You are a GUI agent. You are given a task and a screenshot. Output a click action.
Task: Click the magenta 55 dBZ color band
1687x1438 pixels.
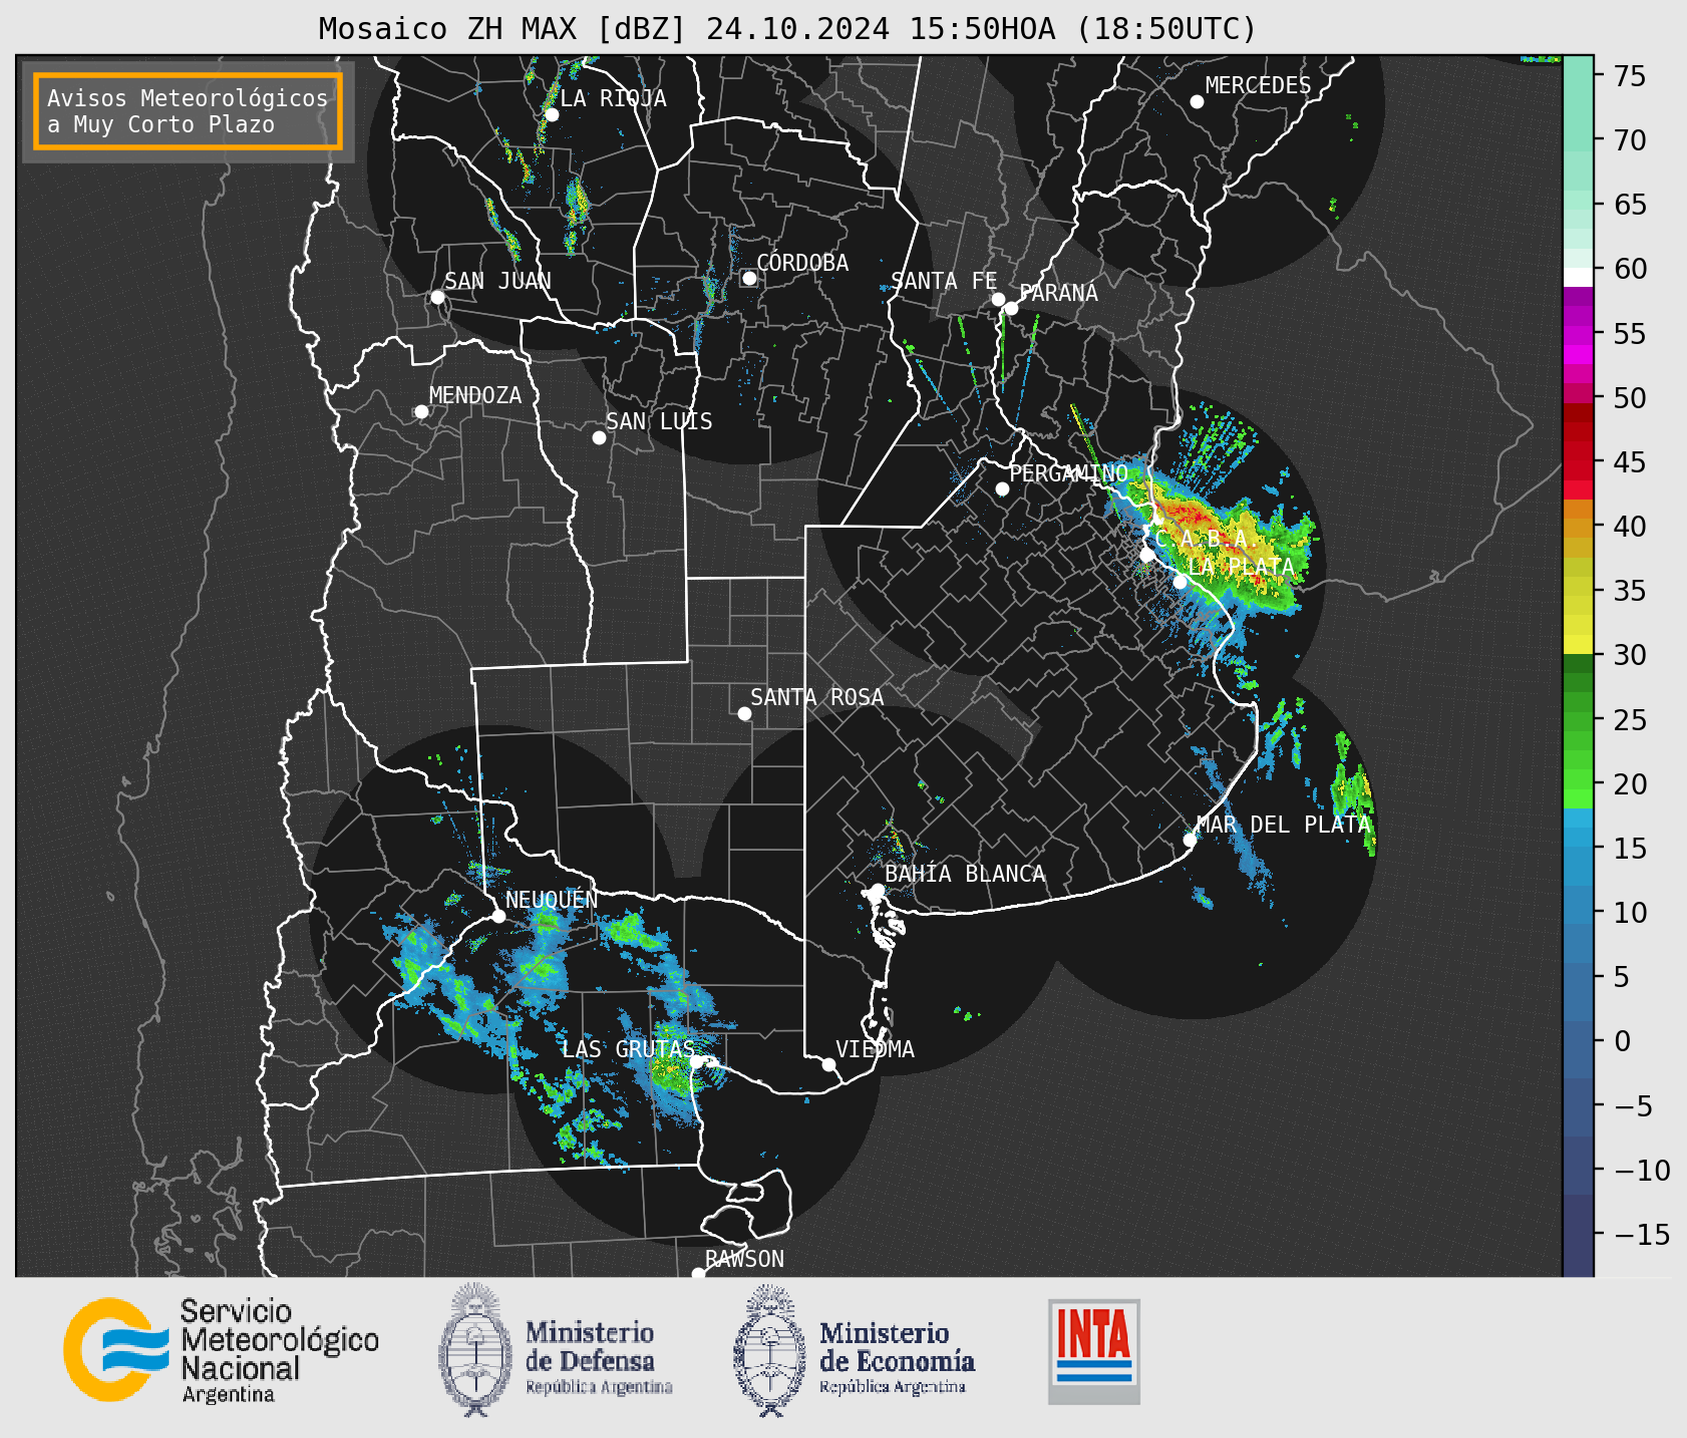(x=1578, y=335)
